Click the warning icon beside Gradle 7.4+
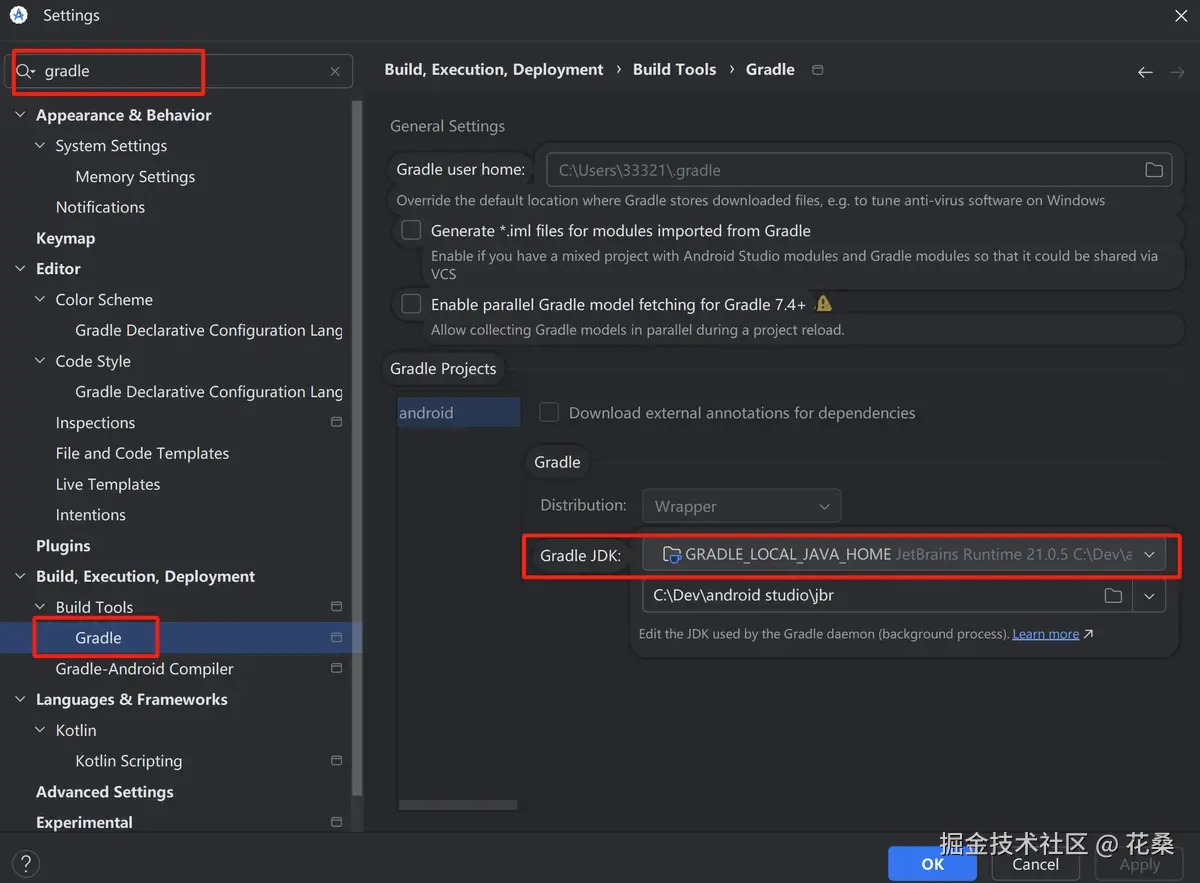The width and height of the screenshot is (1200, 883). [x=823, y=303]
